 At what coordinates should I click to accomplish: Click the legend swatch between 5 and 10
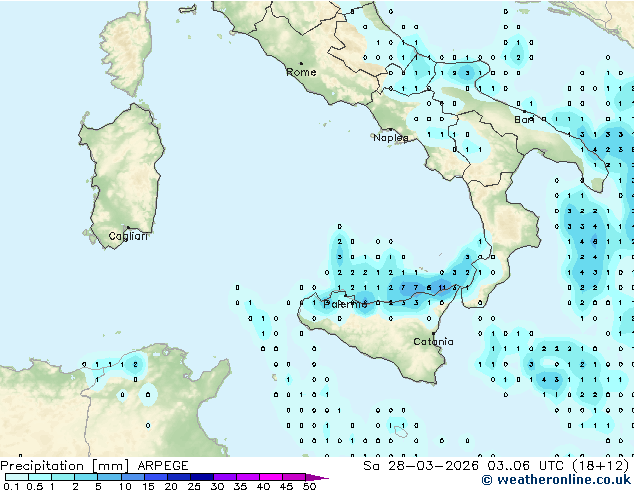click(x=110, y=477)
